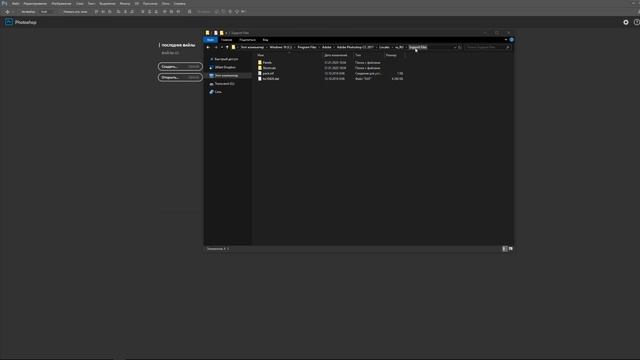The image size is (640, 360).
Task: Switch to the Поделиться tab in Explorer
Action: click(x=247, y=40)
